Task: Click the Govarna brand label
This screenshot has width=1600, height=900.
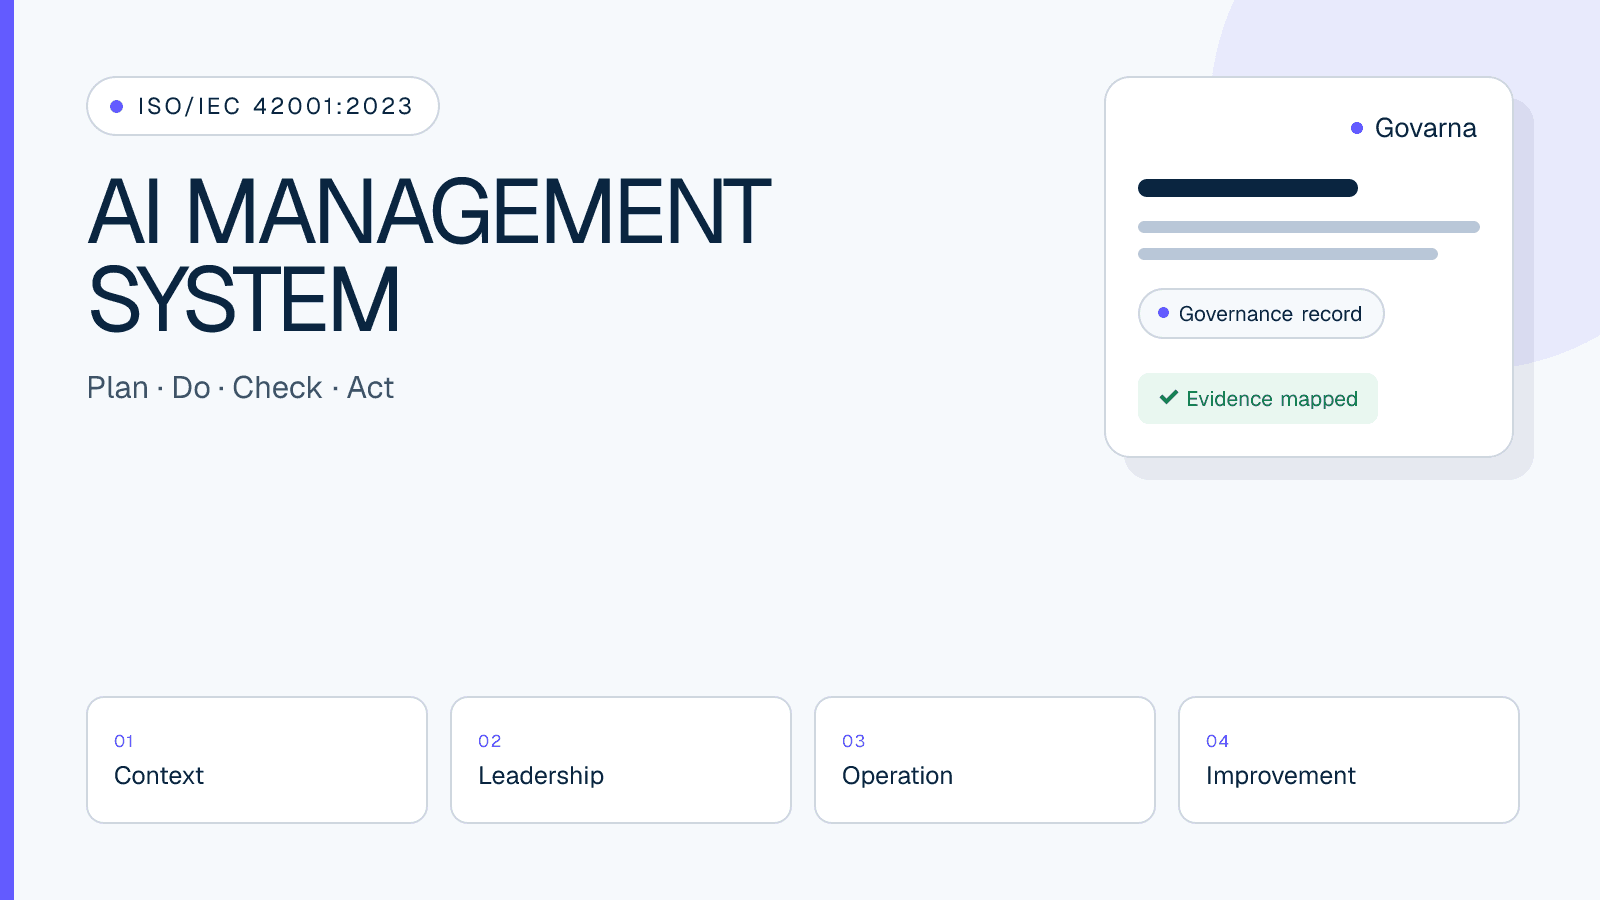Action: pos(1425,128)
